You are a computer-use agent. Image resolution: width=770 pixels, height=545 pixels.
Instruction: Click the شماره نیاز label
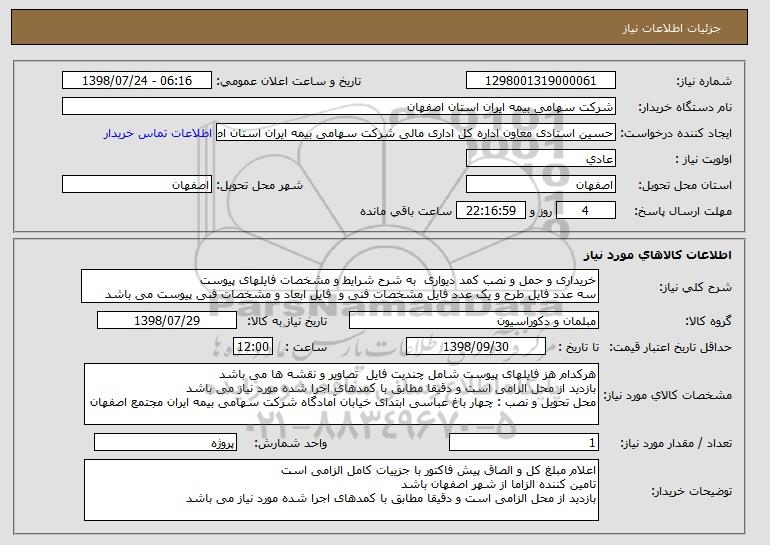pyautogui.click(x=704, y=81)
